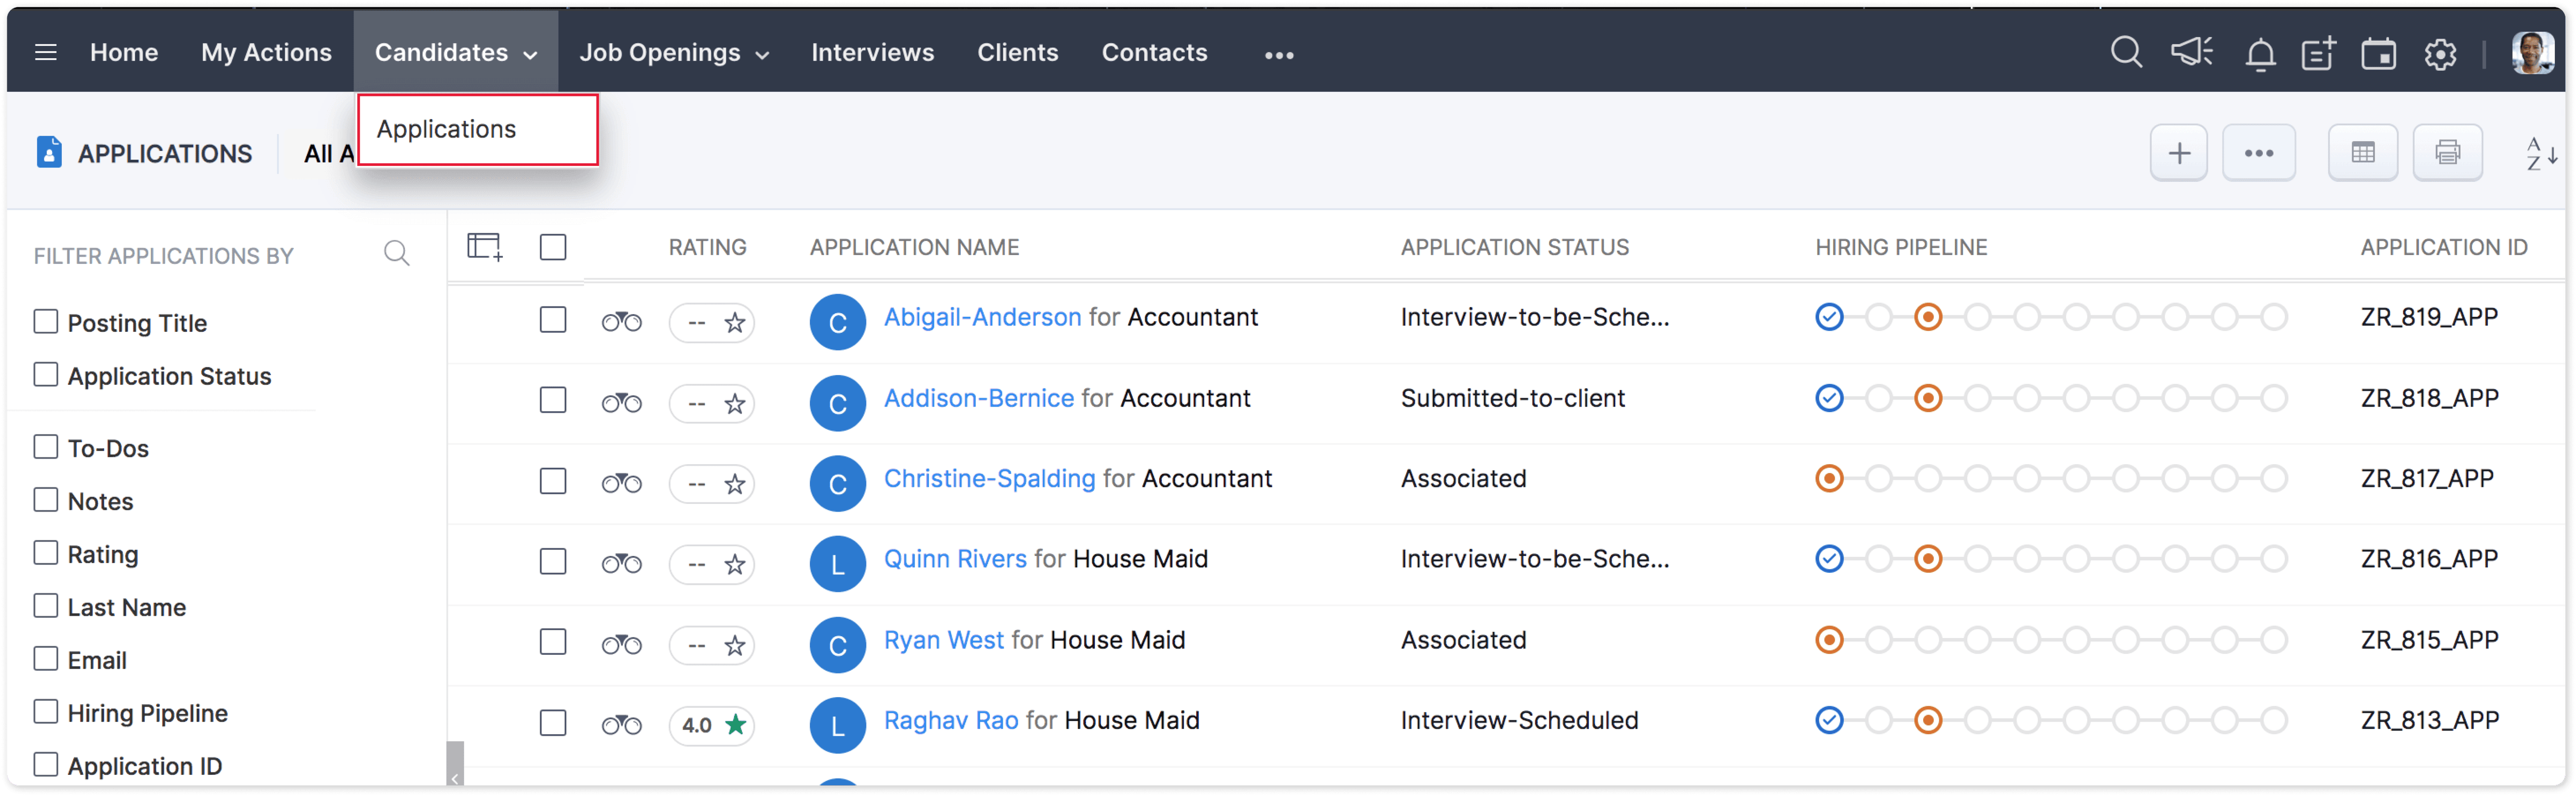
Task: Expand the Job Openings dropdown menu
Action: point(674,53)
